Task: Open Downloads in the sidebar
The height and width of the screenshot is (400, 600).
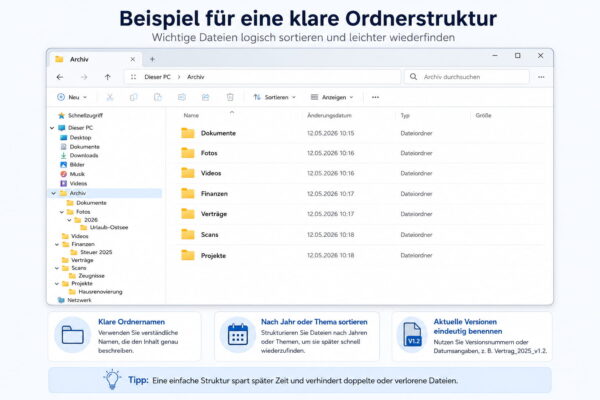Action: tap(79, 155)
